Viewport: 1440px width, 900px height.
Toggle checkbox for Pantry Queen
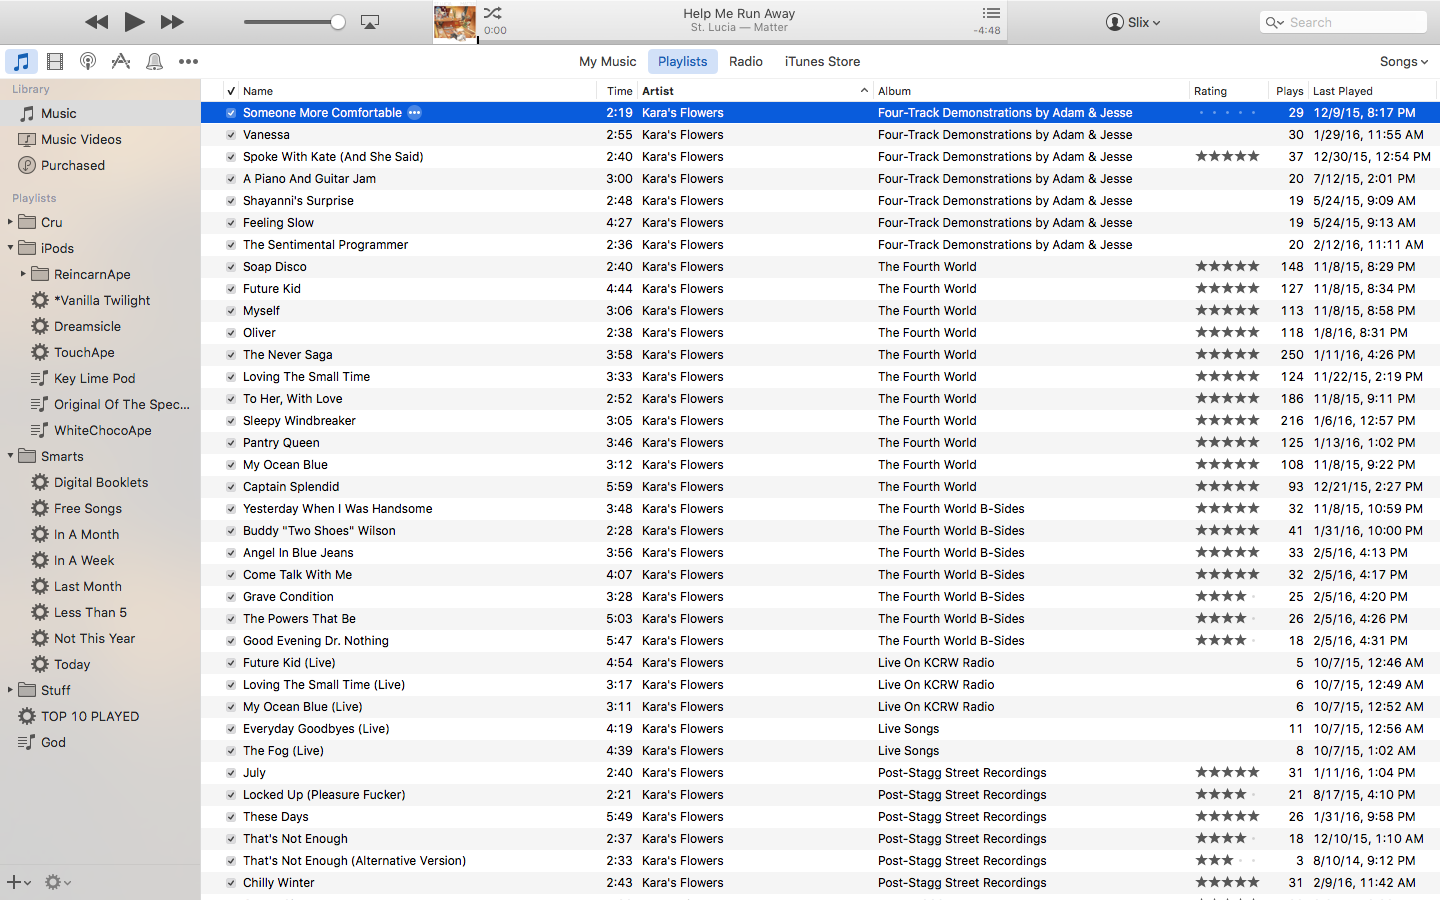tap(231, 443)
